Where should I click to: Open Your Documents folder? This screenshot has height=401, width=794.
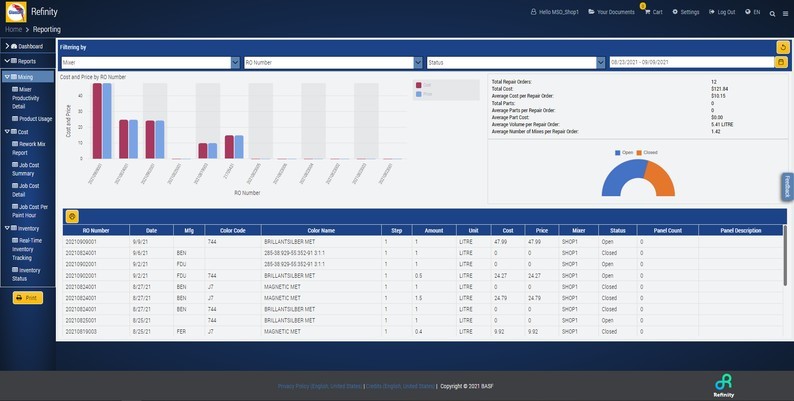pos(611,12)
